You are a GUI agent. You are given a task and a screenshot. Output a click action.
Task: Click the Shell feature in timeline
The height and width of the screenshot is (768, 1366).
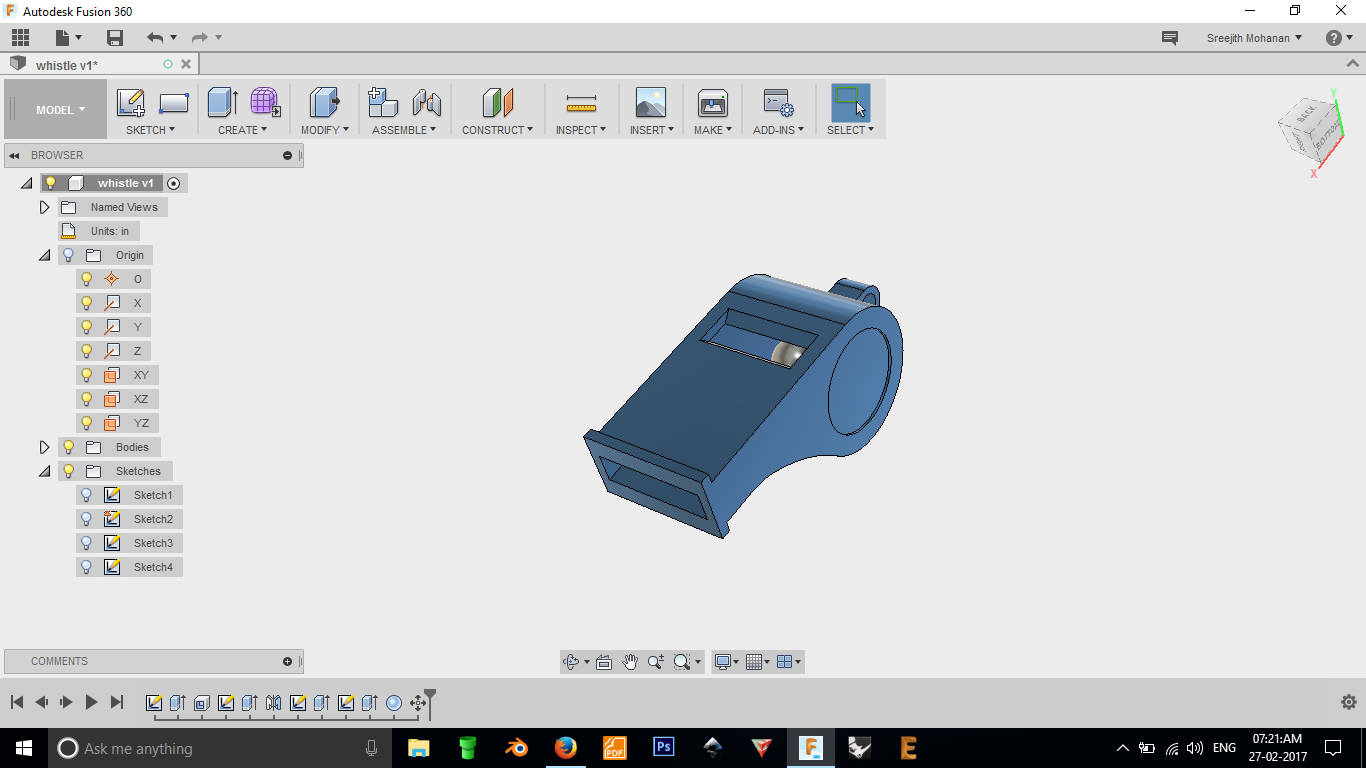pyautogui.click(x=201, y=703)
